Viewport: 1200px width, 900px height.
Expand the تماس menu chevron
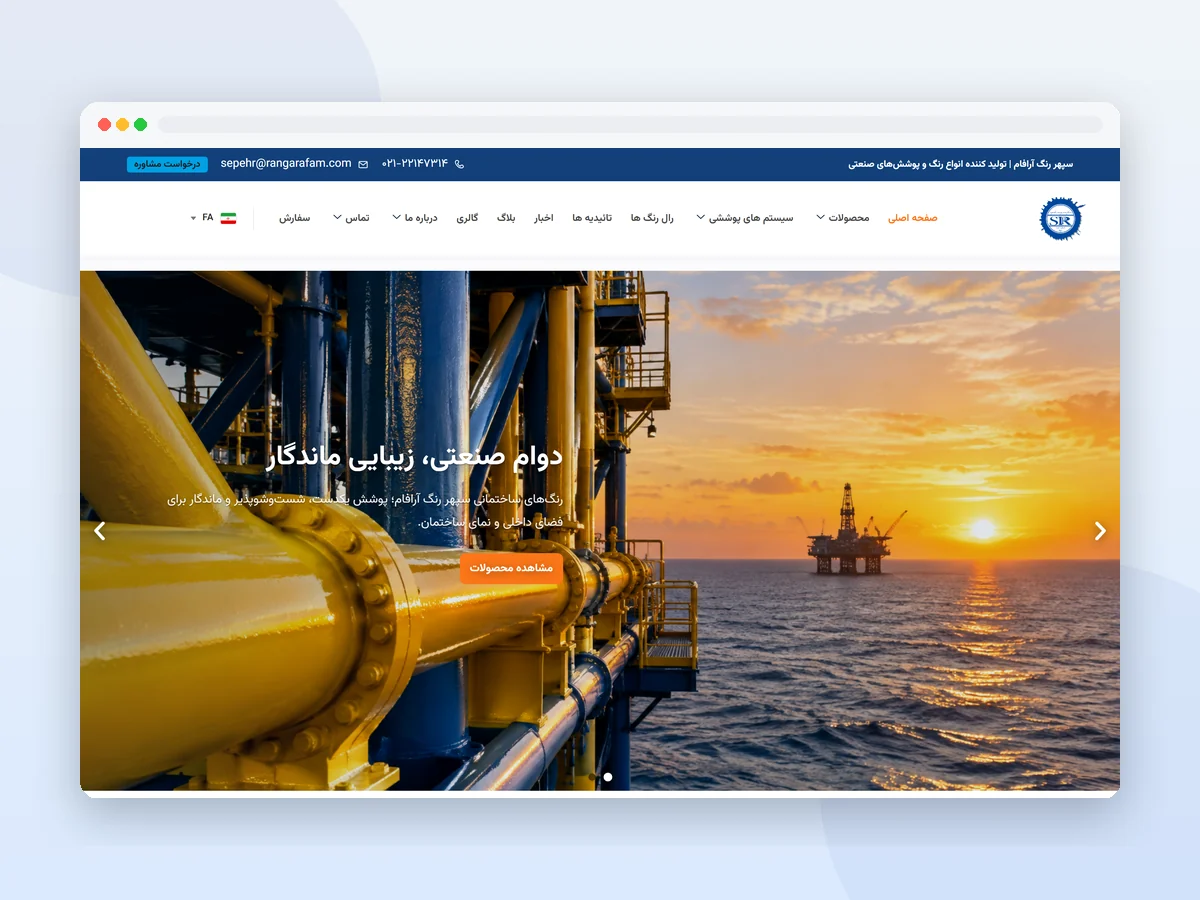pos(337,218)
